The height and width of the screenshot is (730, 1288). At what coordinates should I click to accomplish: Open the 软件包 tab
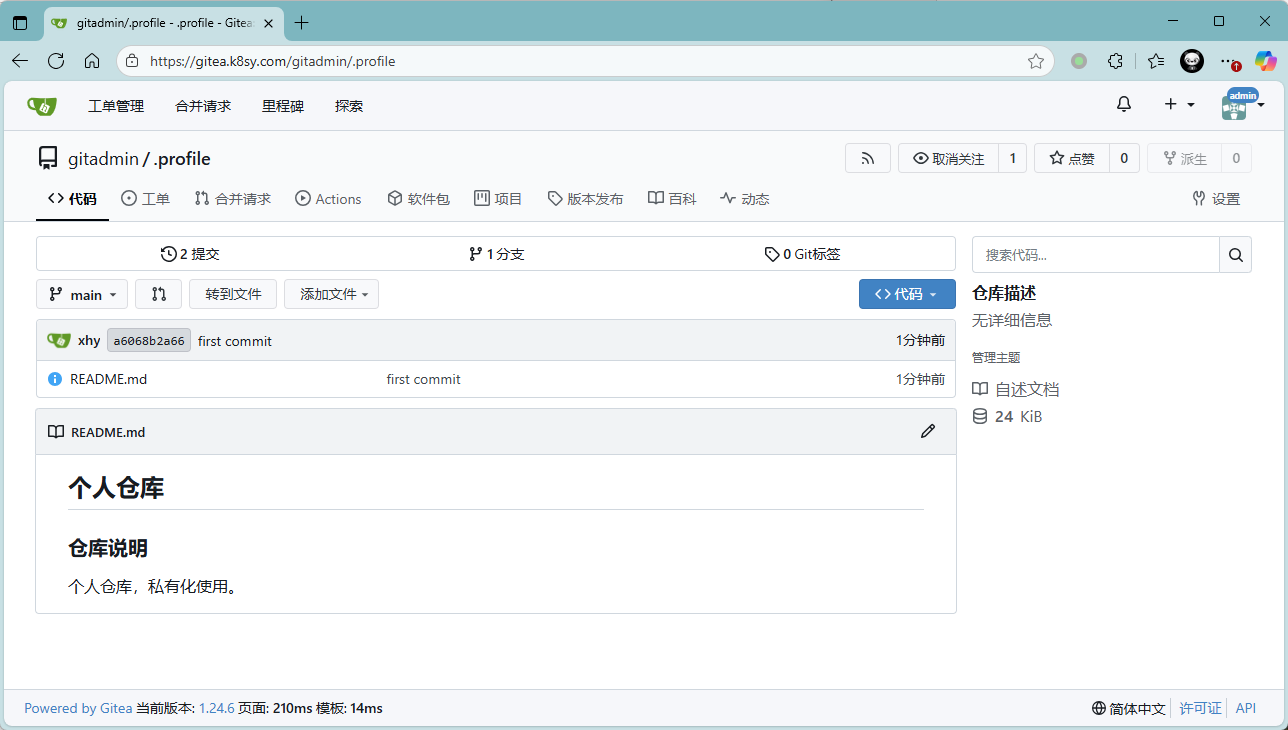point(418,199)
